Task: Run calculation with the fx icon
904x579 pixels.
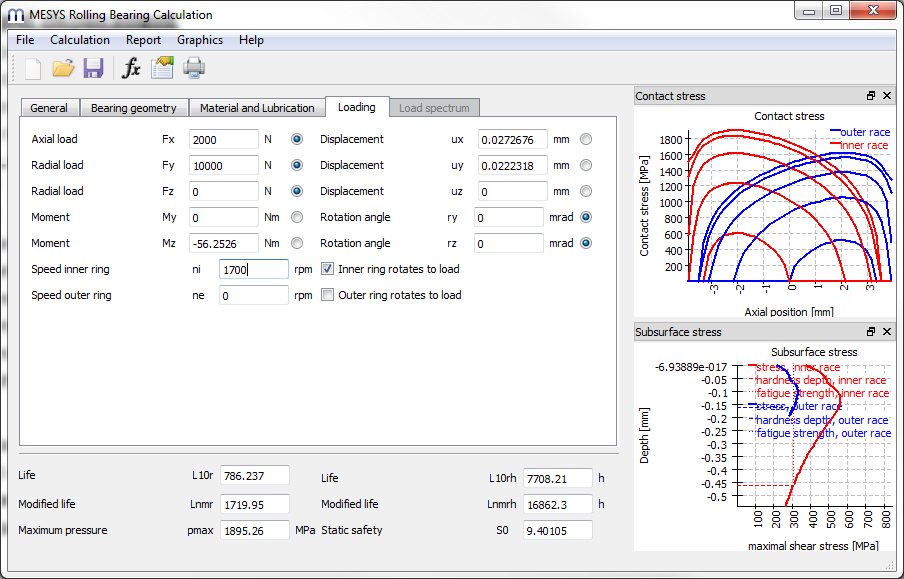Action: pos(131,68)
